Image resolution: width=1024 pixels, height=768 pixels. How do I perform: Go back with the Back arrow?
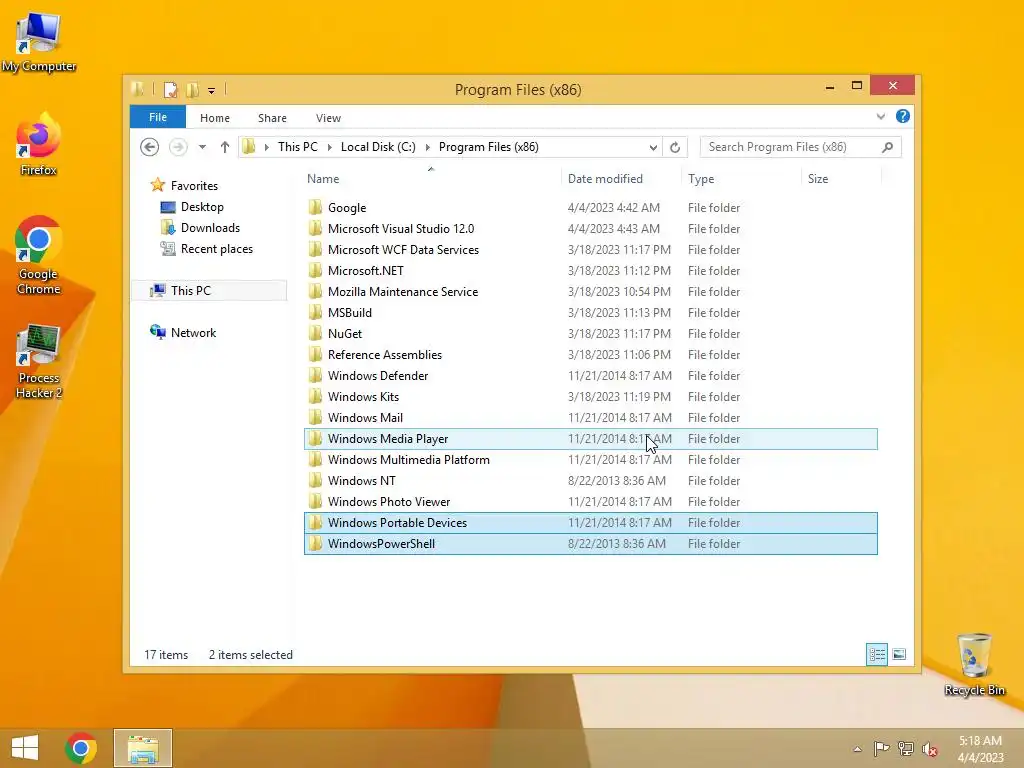coord(150,147)
